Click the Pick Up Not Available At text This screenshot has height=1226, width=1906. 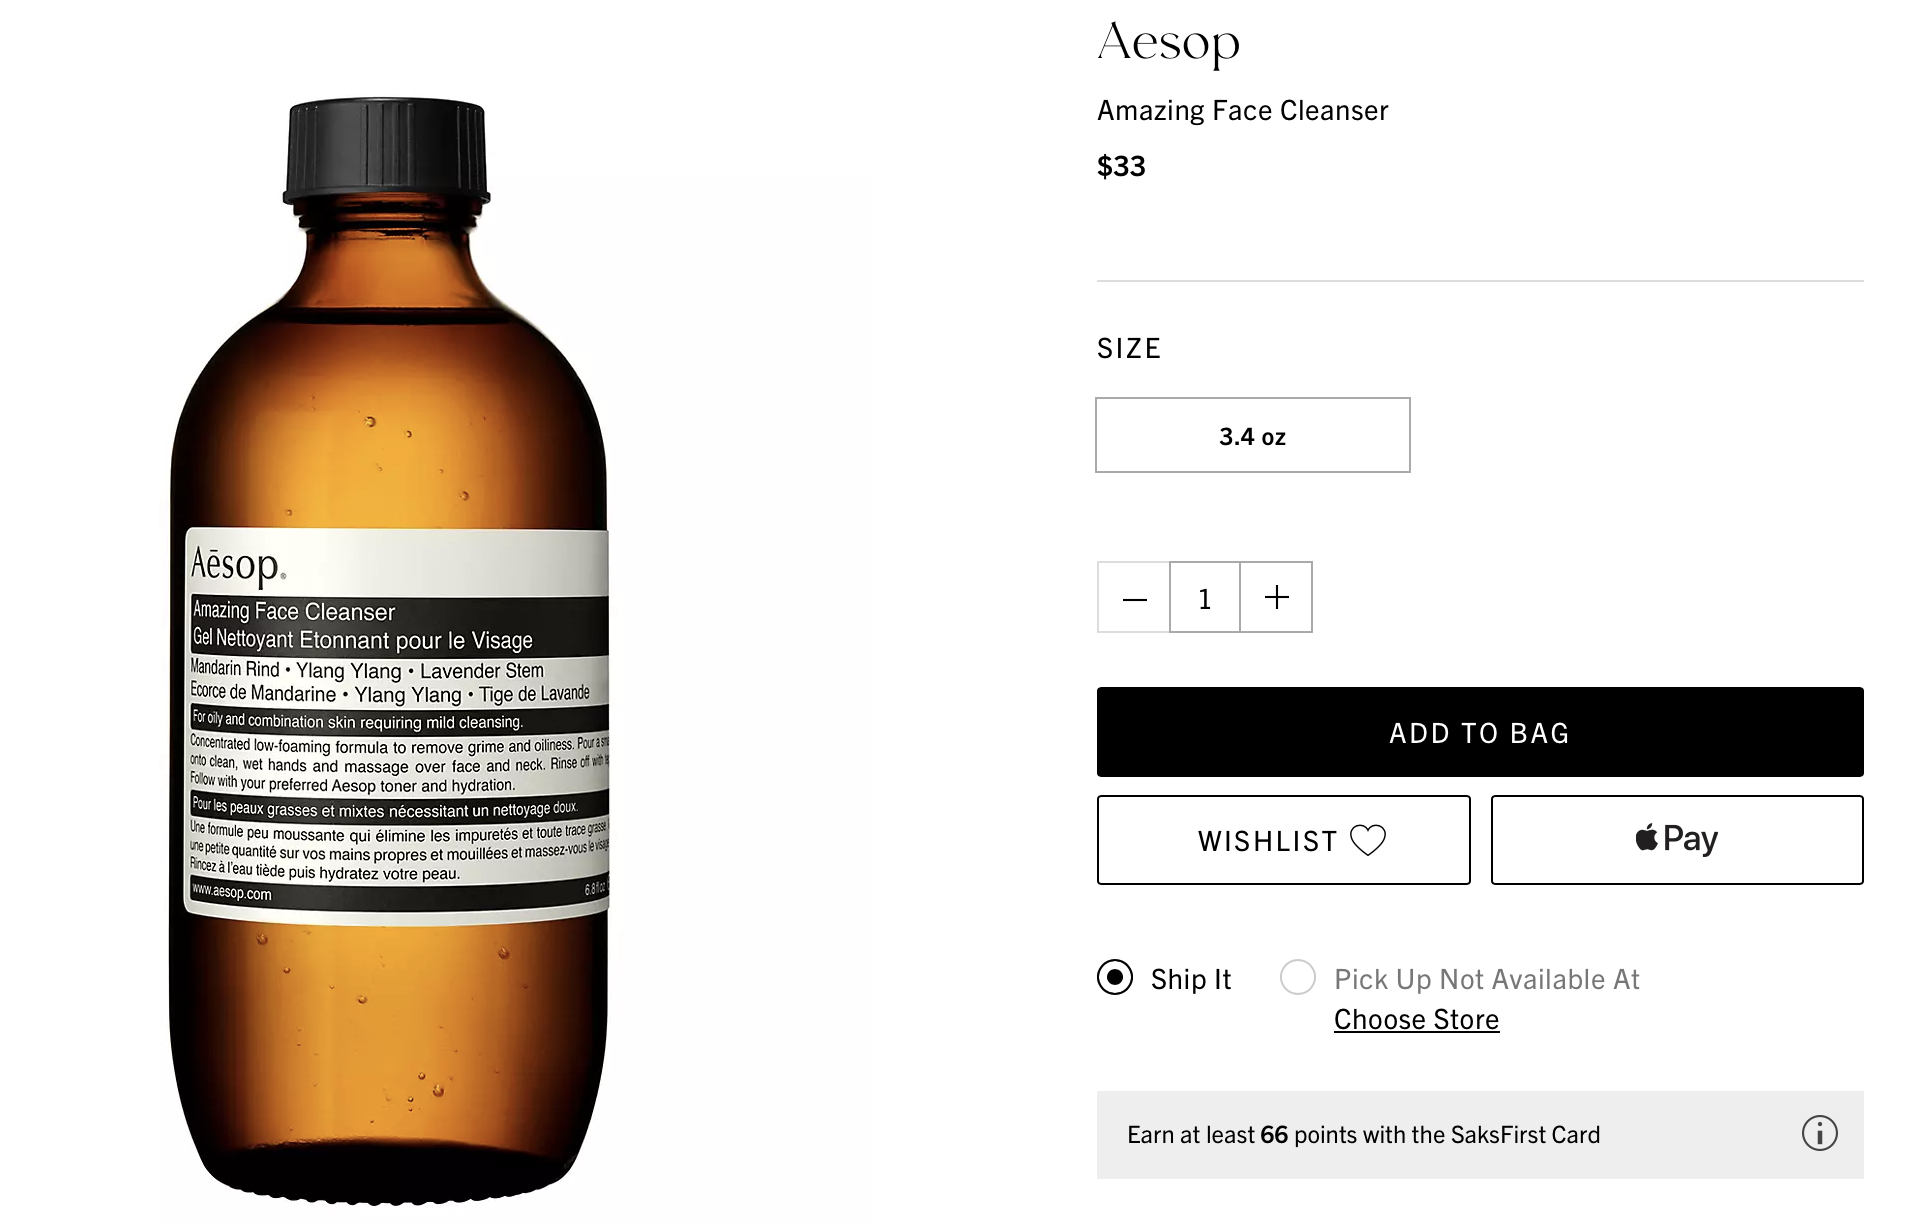1486,979
